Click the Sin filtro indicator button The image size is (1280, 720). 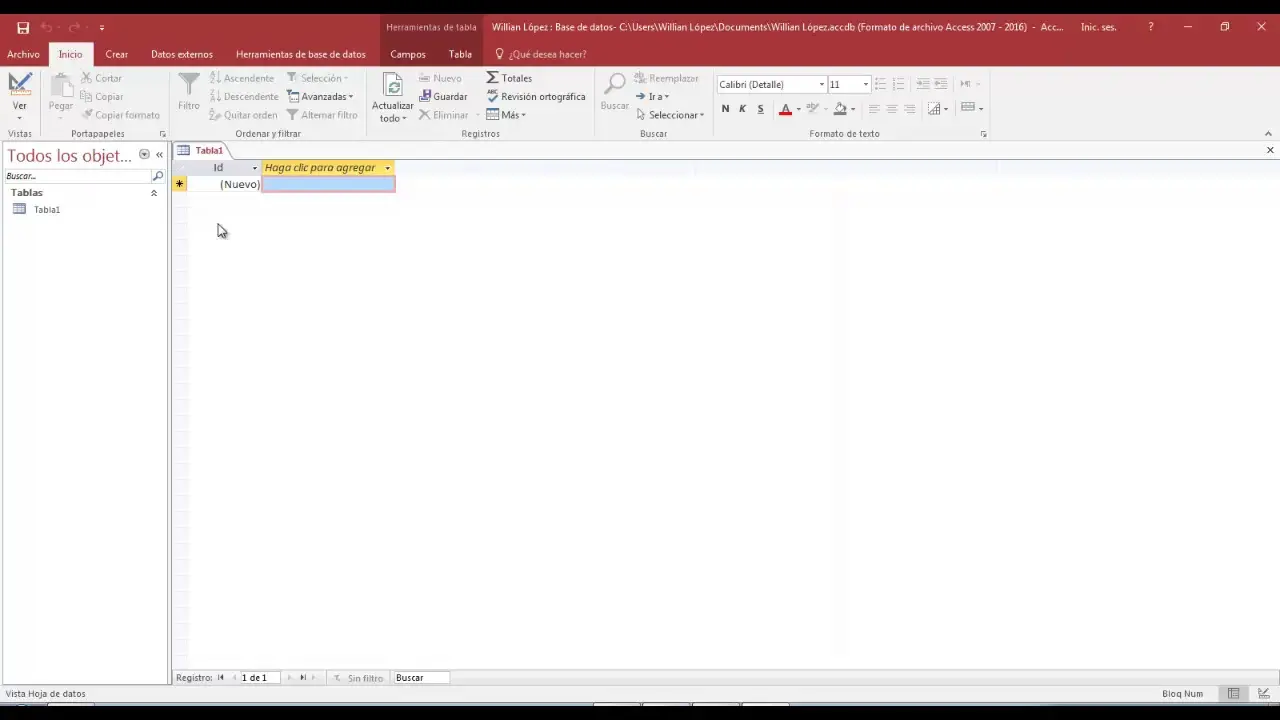pyautogui.click(x=358, y=678)
